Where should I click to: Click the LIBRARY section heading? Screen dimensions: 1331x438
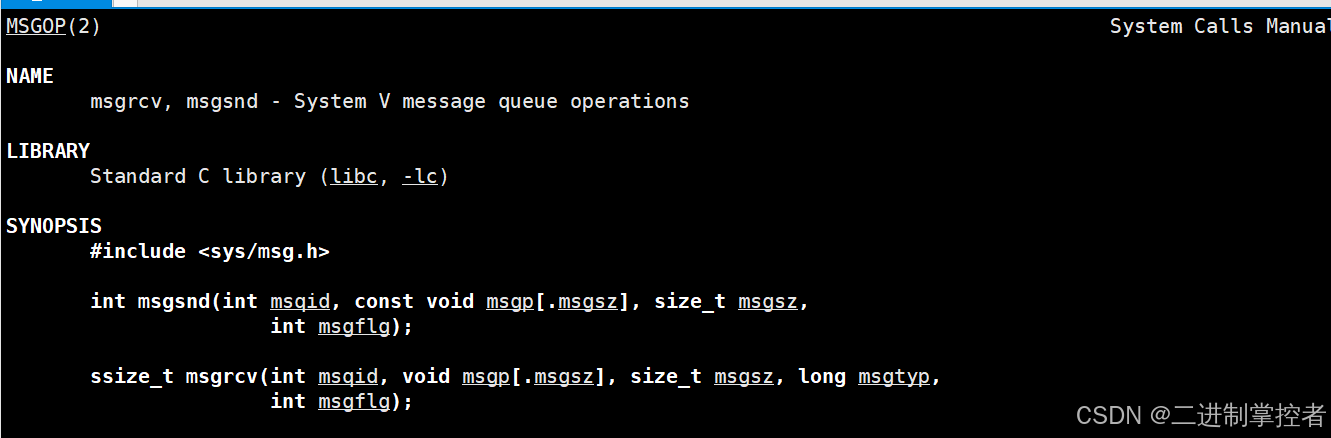[x=48, y=151]
